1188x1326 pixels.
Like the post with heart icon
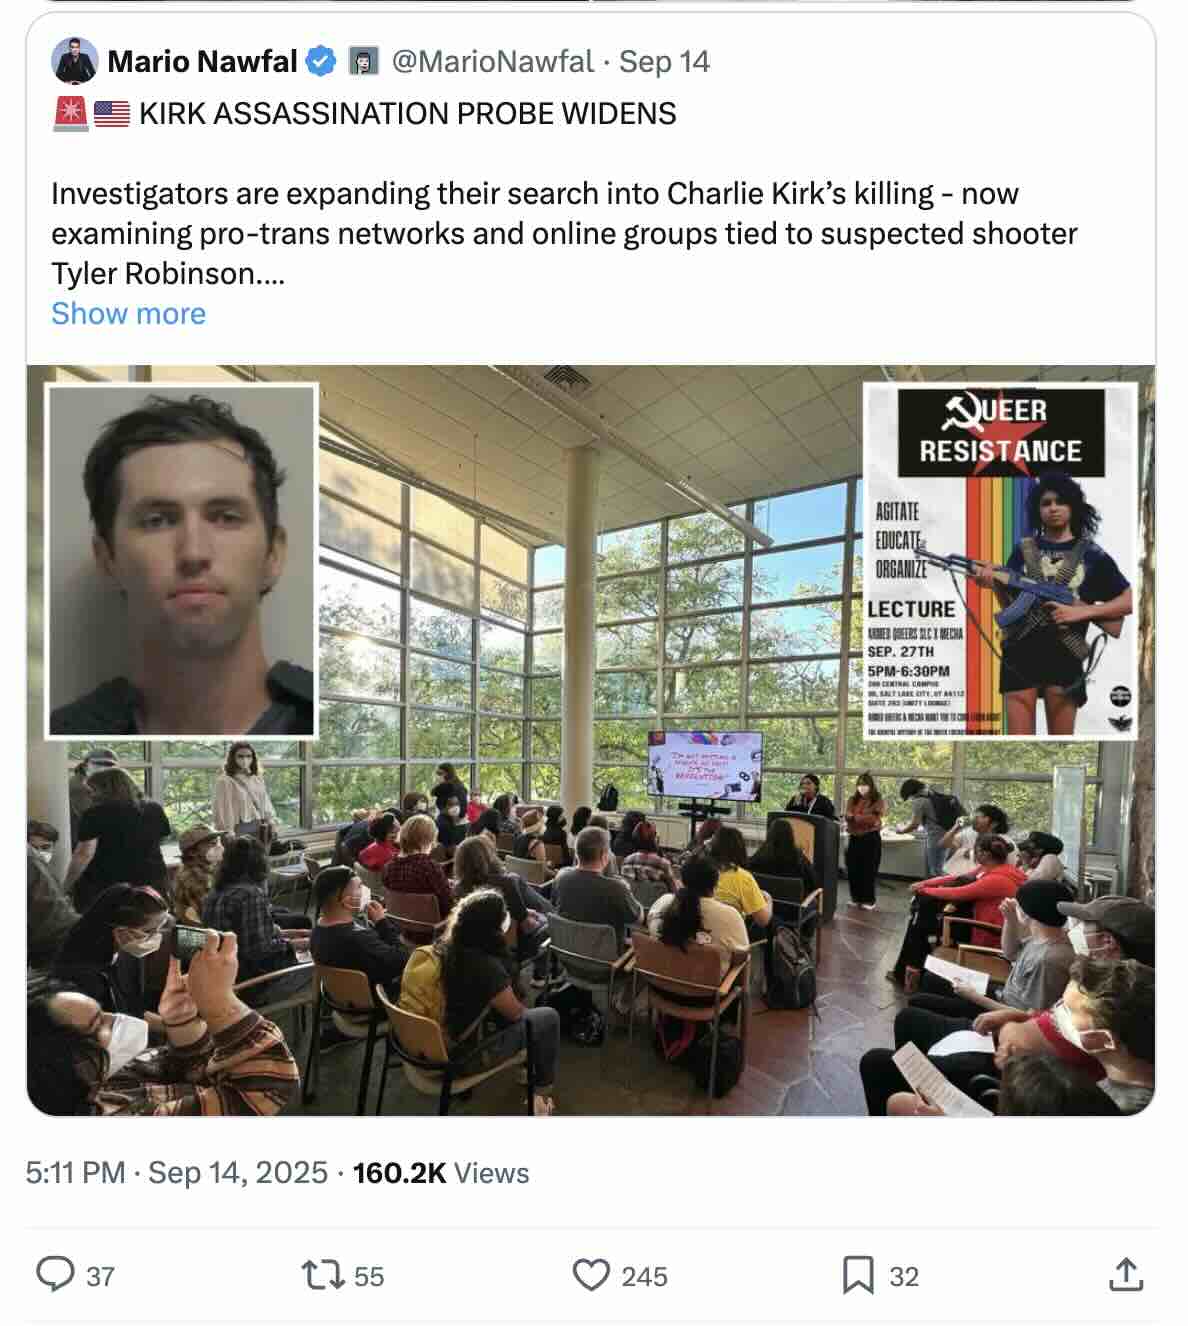coord(591,1275)
